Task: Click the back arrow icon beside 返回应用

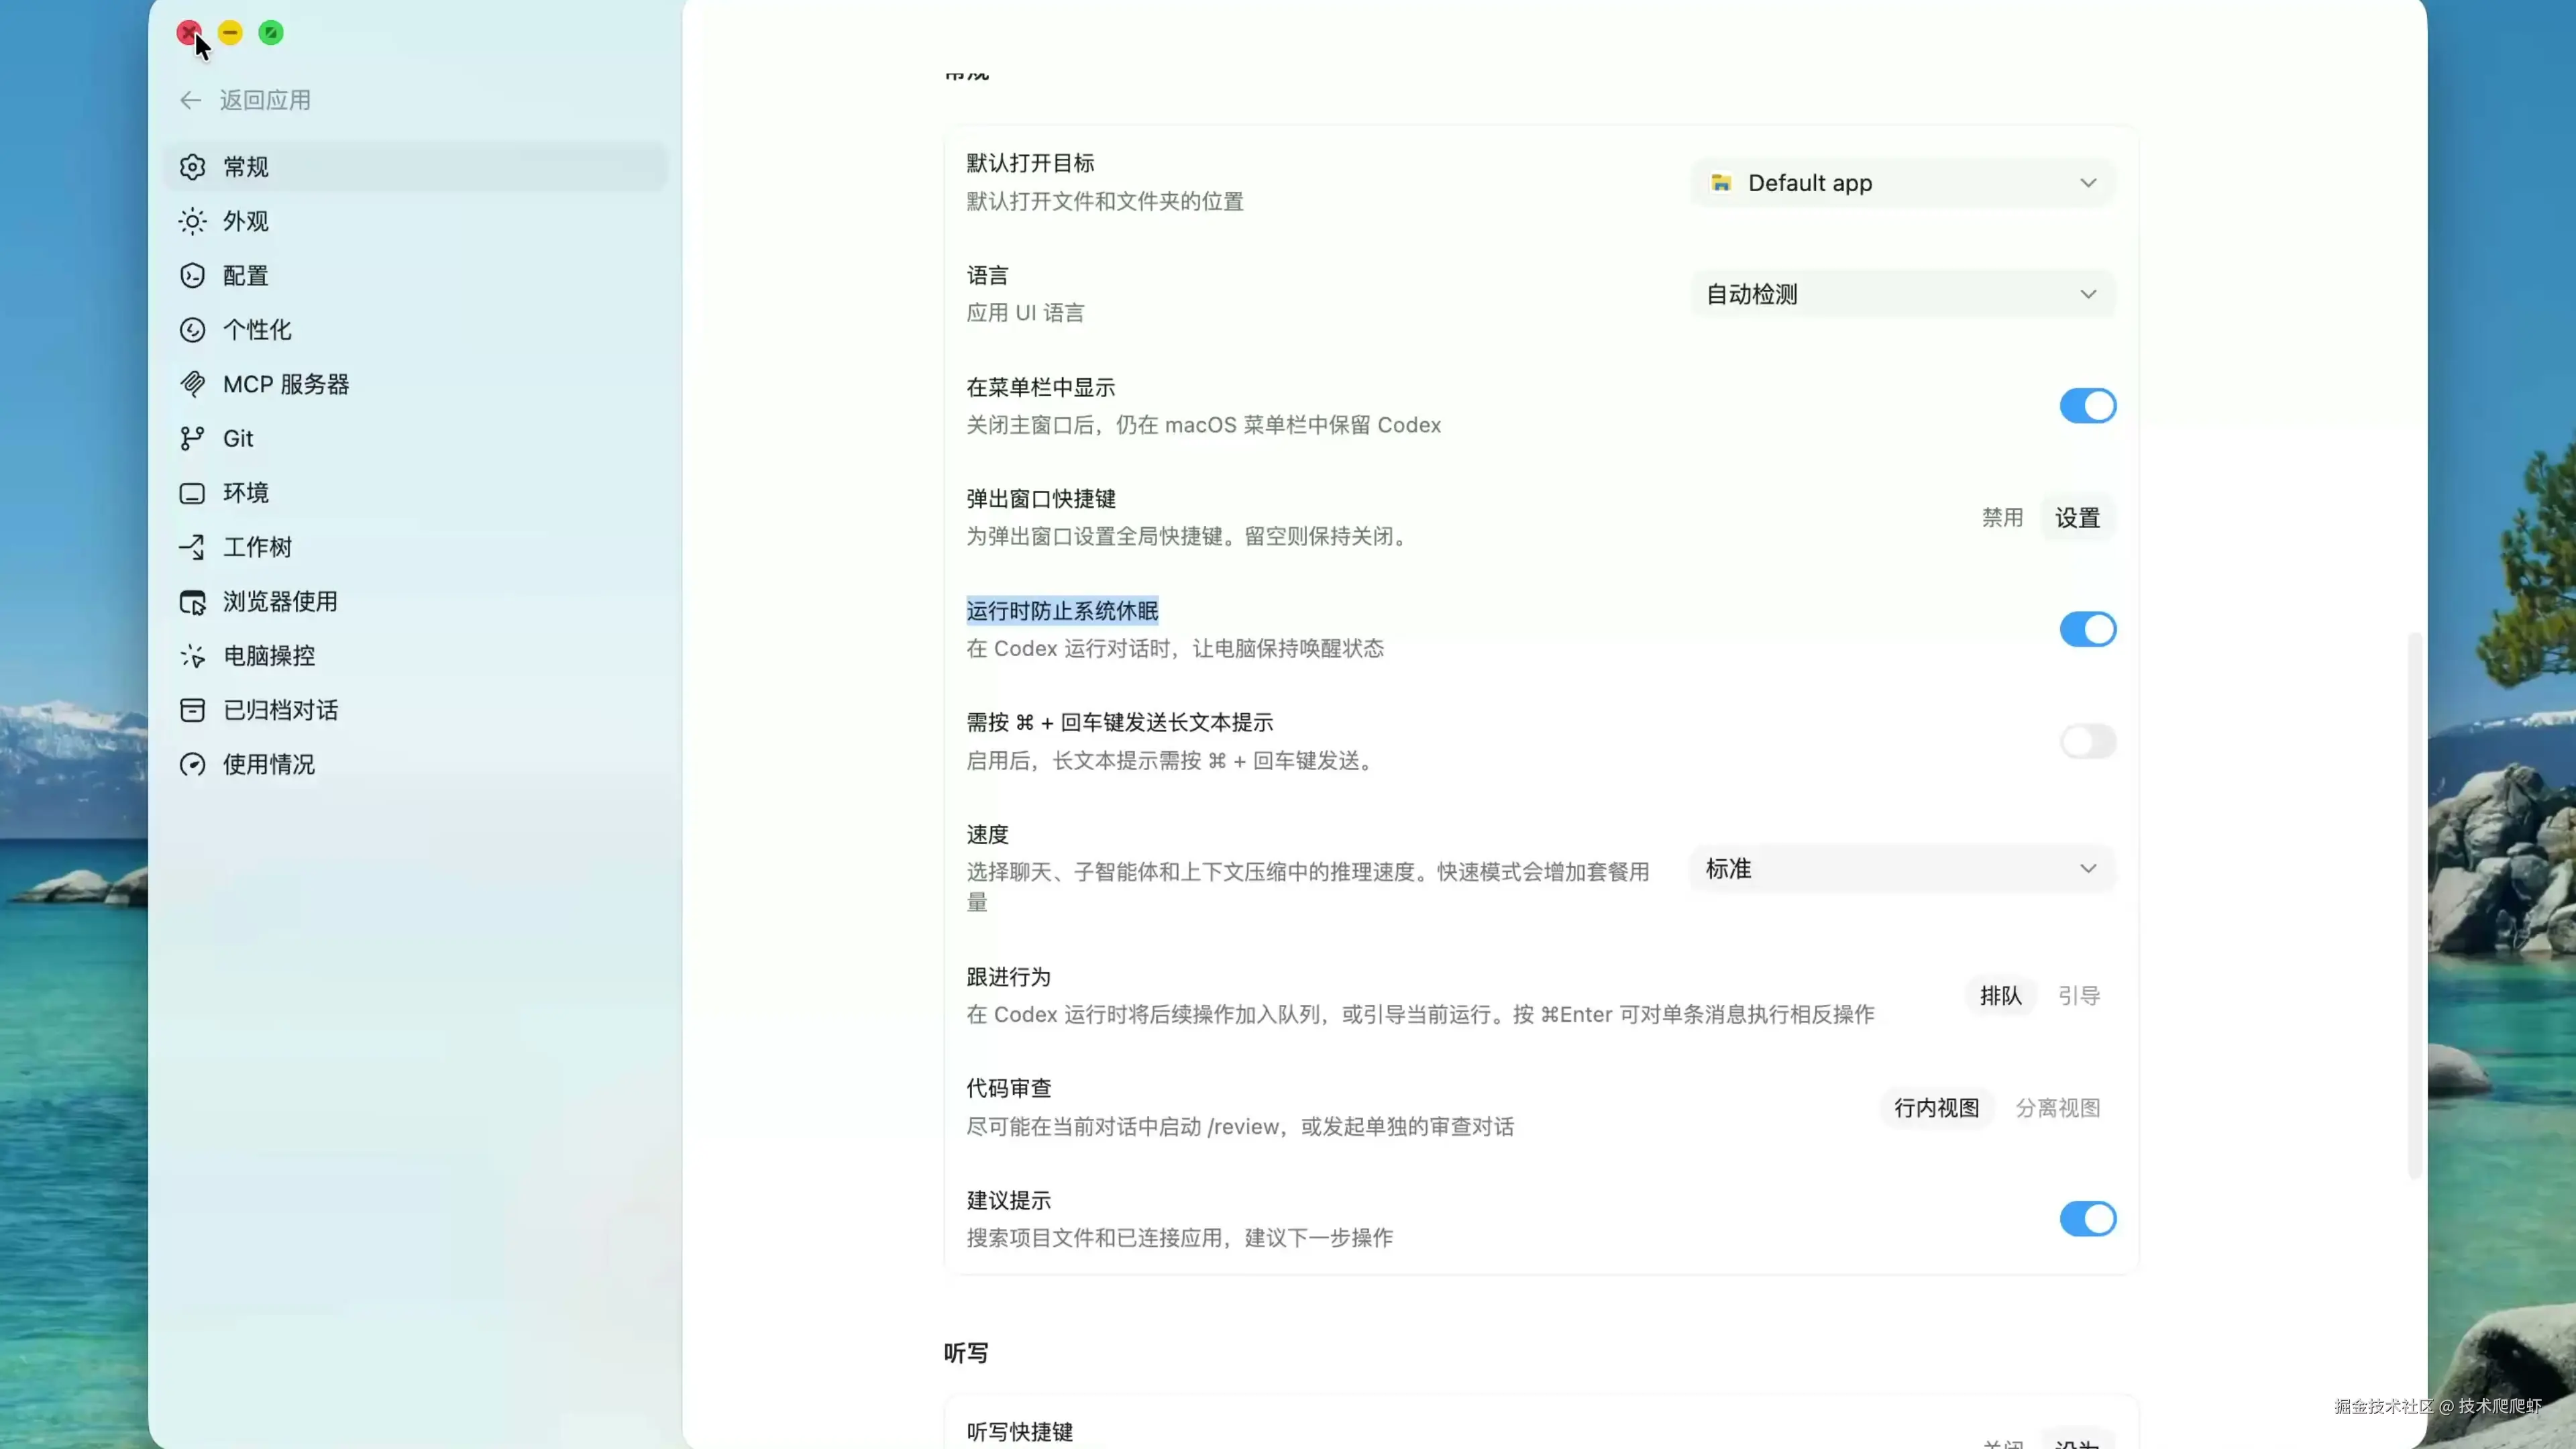Action: [x=190, y=100]
